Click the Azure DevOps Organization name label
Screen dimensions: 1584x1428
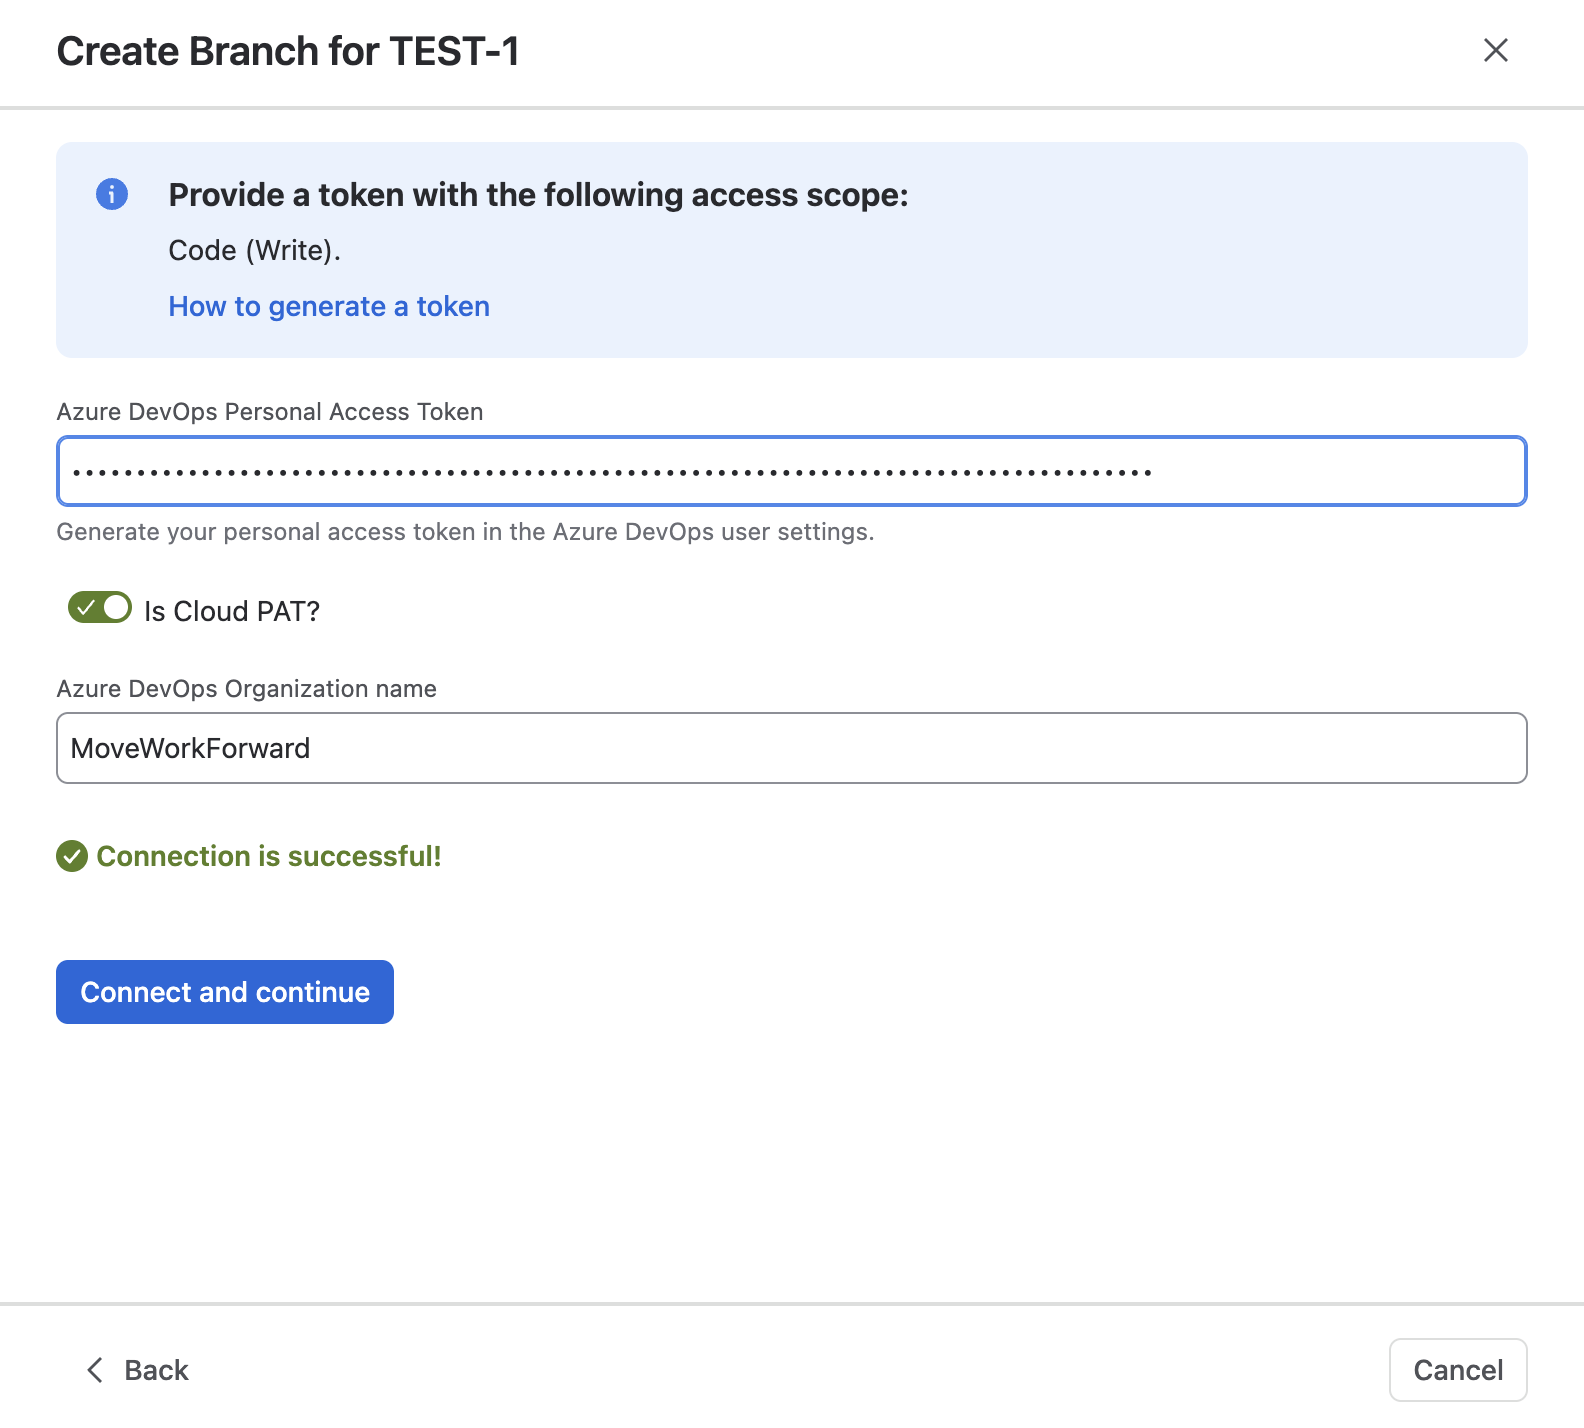tap(247, 689)
